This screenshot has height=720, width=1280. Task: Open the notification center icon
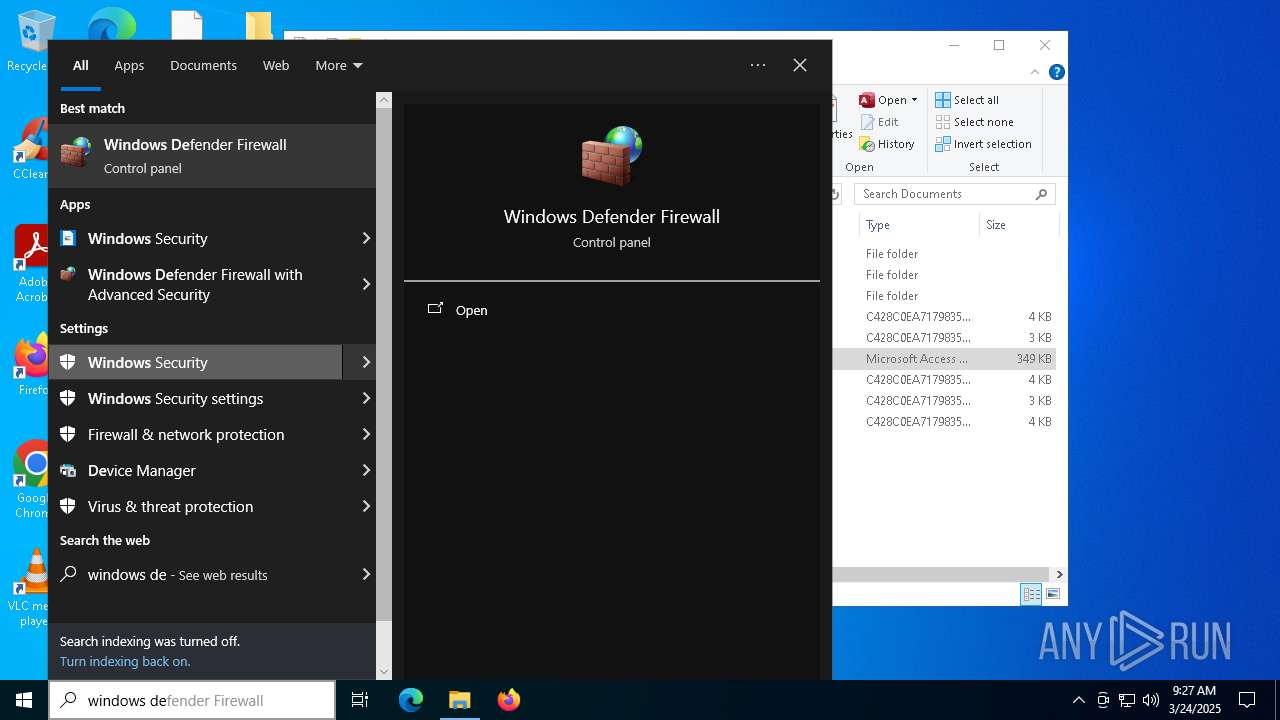pos(1247,700)
